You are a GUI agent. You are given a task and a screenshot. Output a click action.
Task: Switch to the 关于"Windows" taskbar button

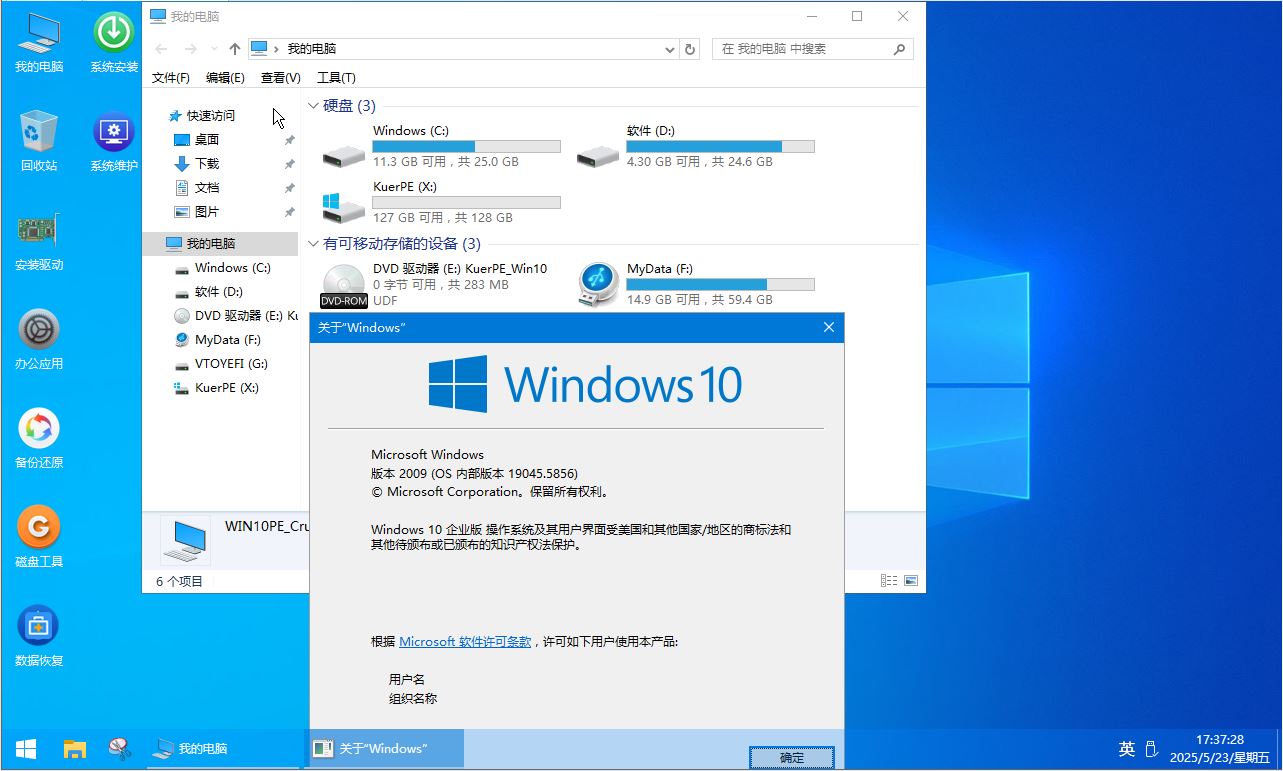[384, 749]
